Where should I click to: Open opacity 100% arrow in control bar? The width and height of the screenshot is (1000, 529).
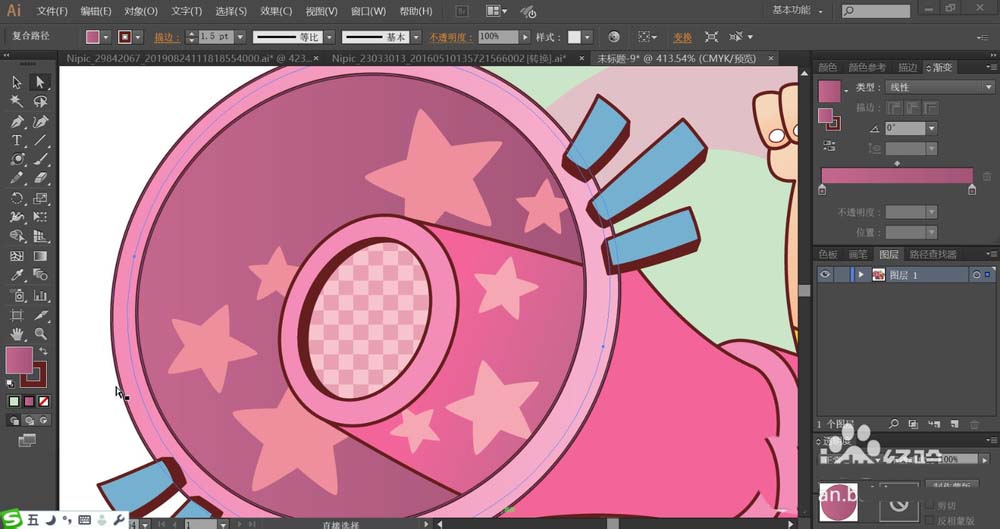[525, 37]
